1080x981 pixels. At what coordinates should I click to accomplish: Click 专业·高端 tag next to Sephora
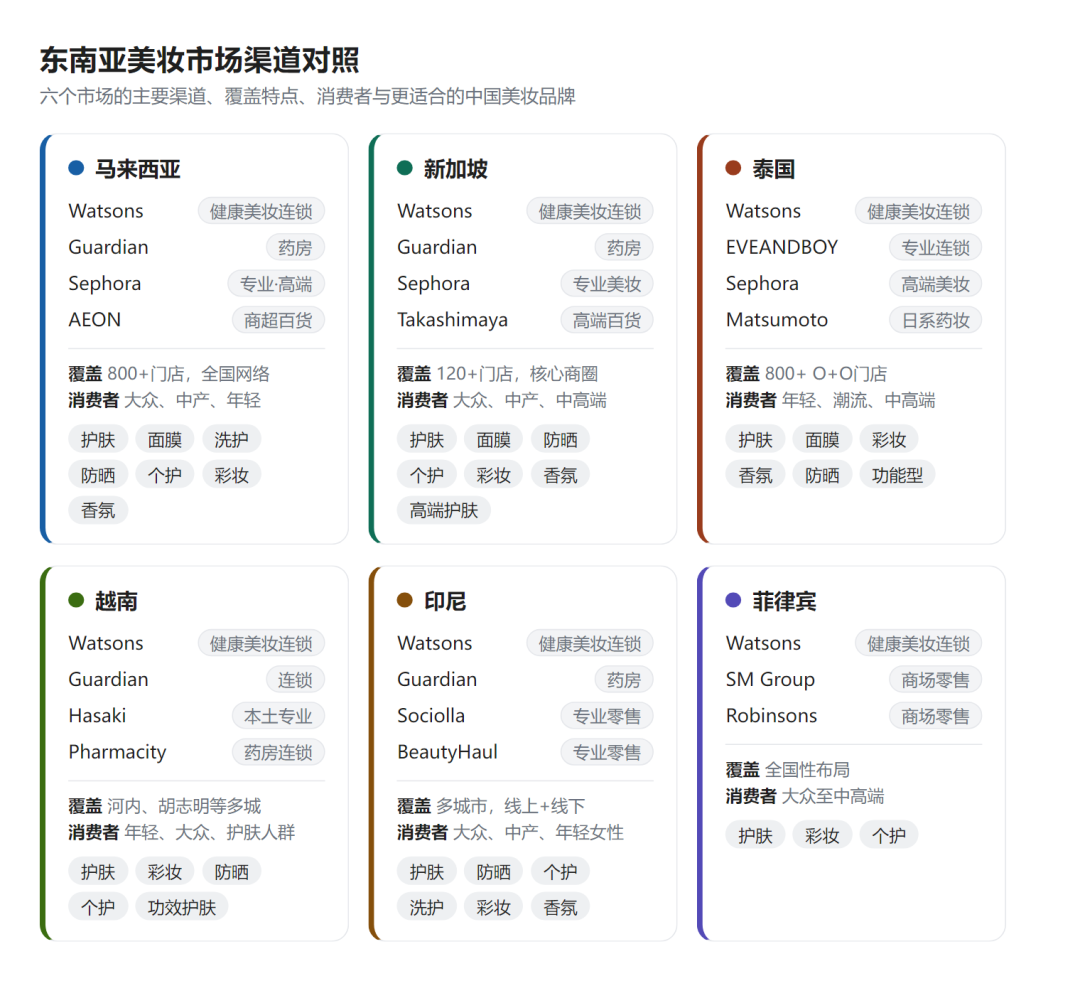click(x=276, y=284)
